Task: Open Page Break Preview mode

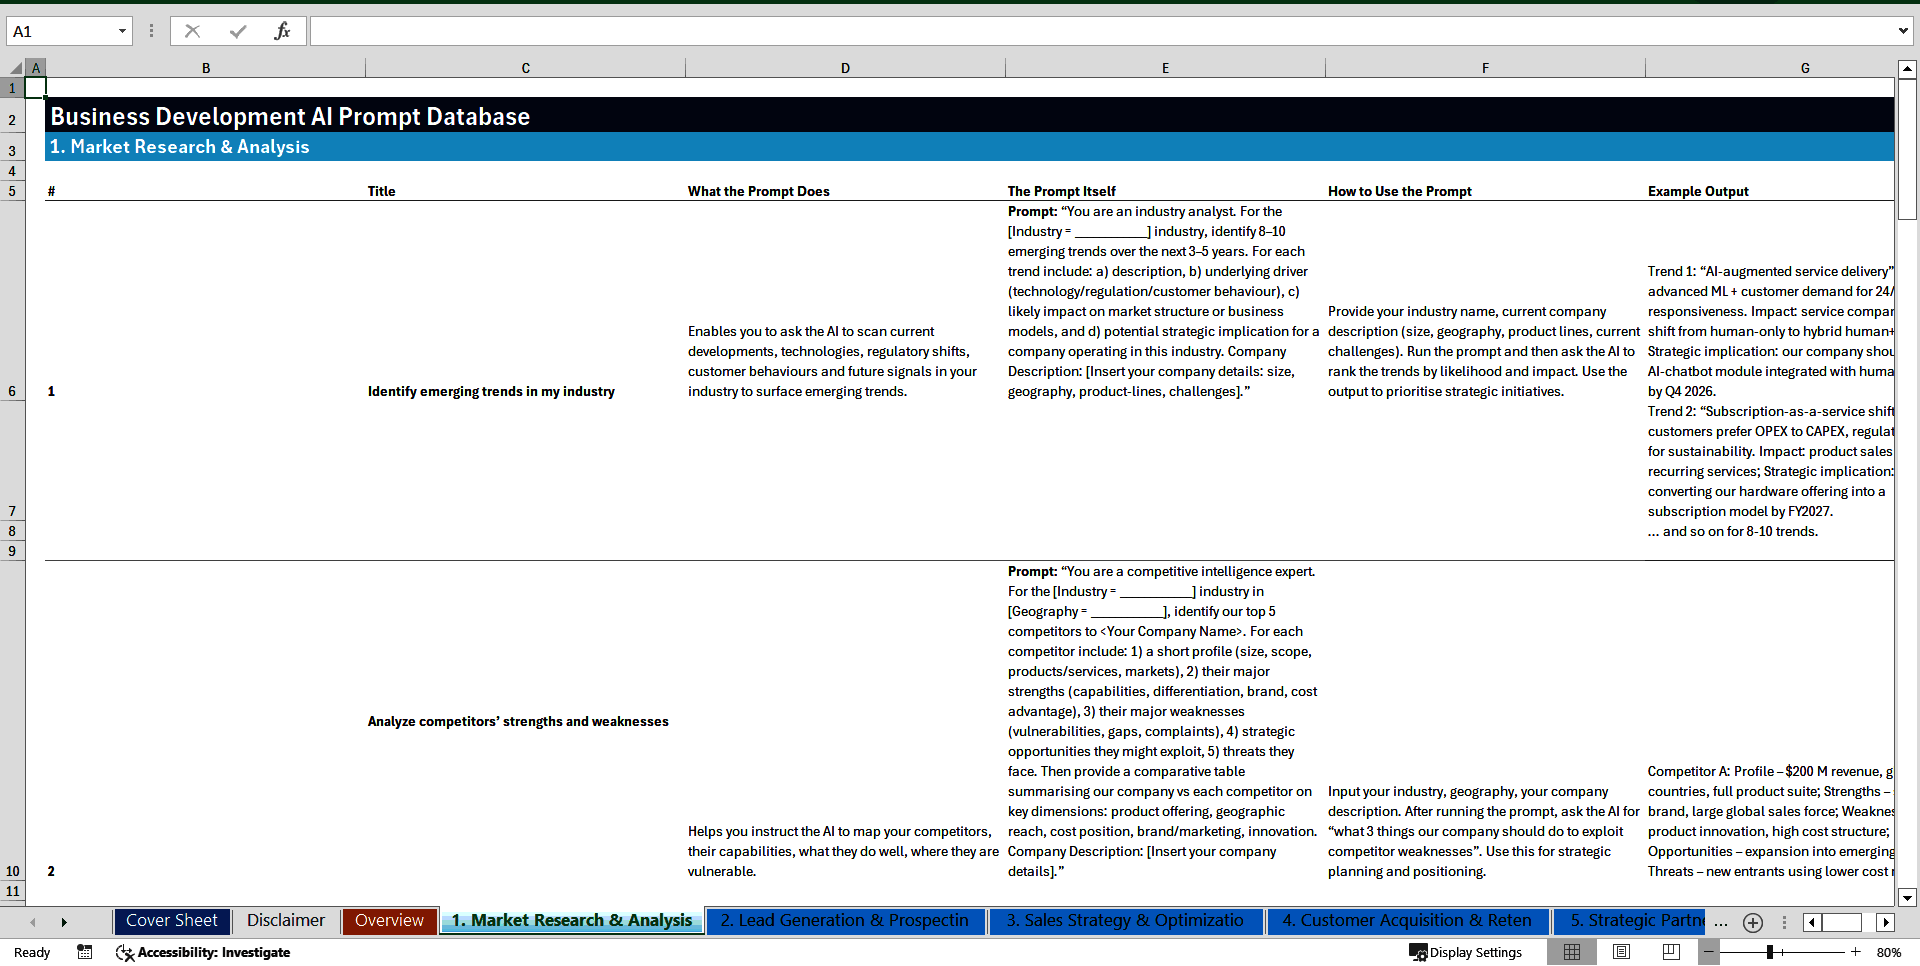Action: (x=1670, y=952)
